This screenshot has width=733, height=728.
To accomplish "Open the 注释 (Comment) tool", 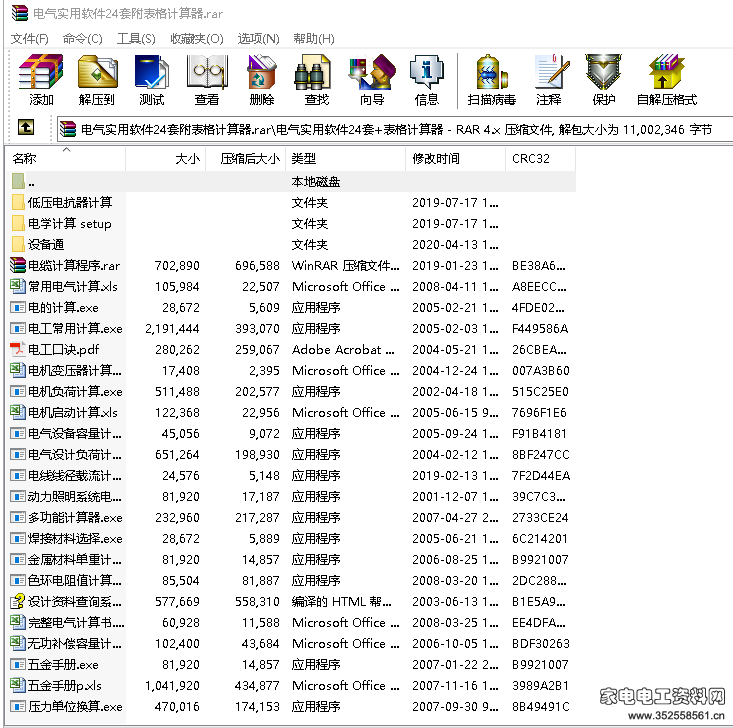I will tap(552, 72).
